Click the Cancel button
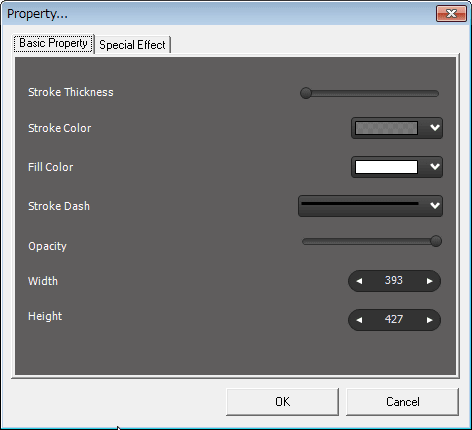This screenshot has width=472, height=430. pos(402,402)
